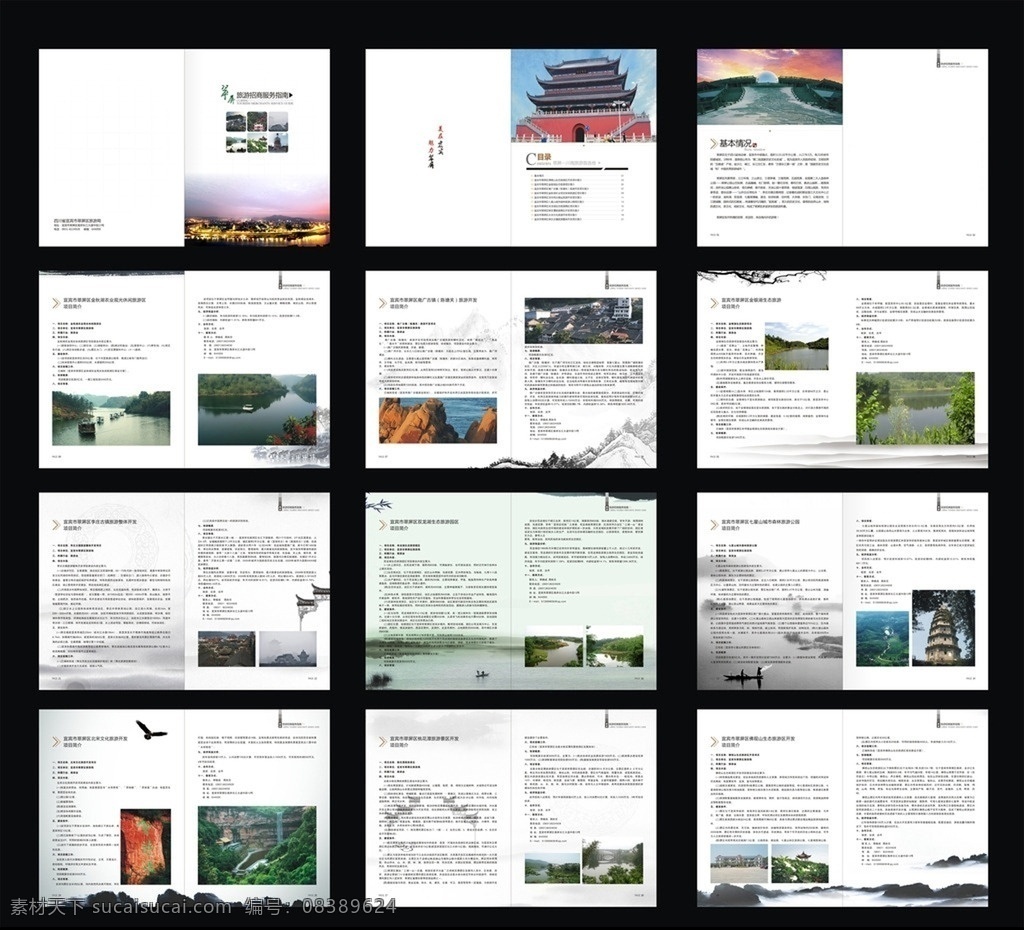This screenshot has width=1024, height=930.
Task: Click the "目录" contents heading
Action: 544,157
